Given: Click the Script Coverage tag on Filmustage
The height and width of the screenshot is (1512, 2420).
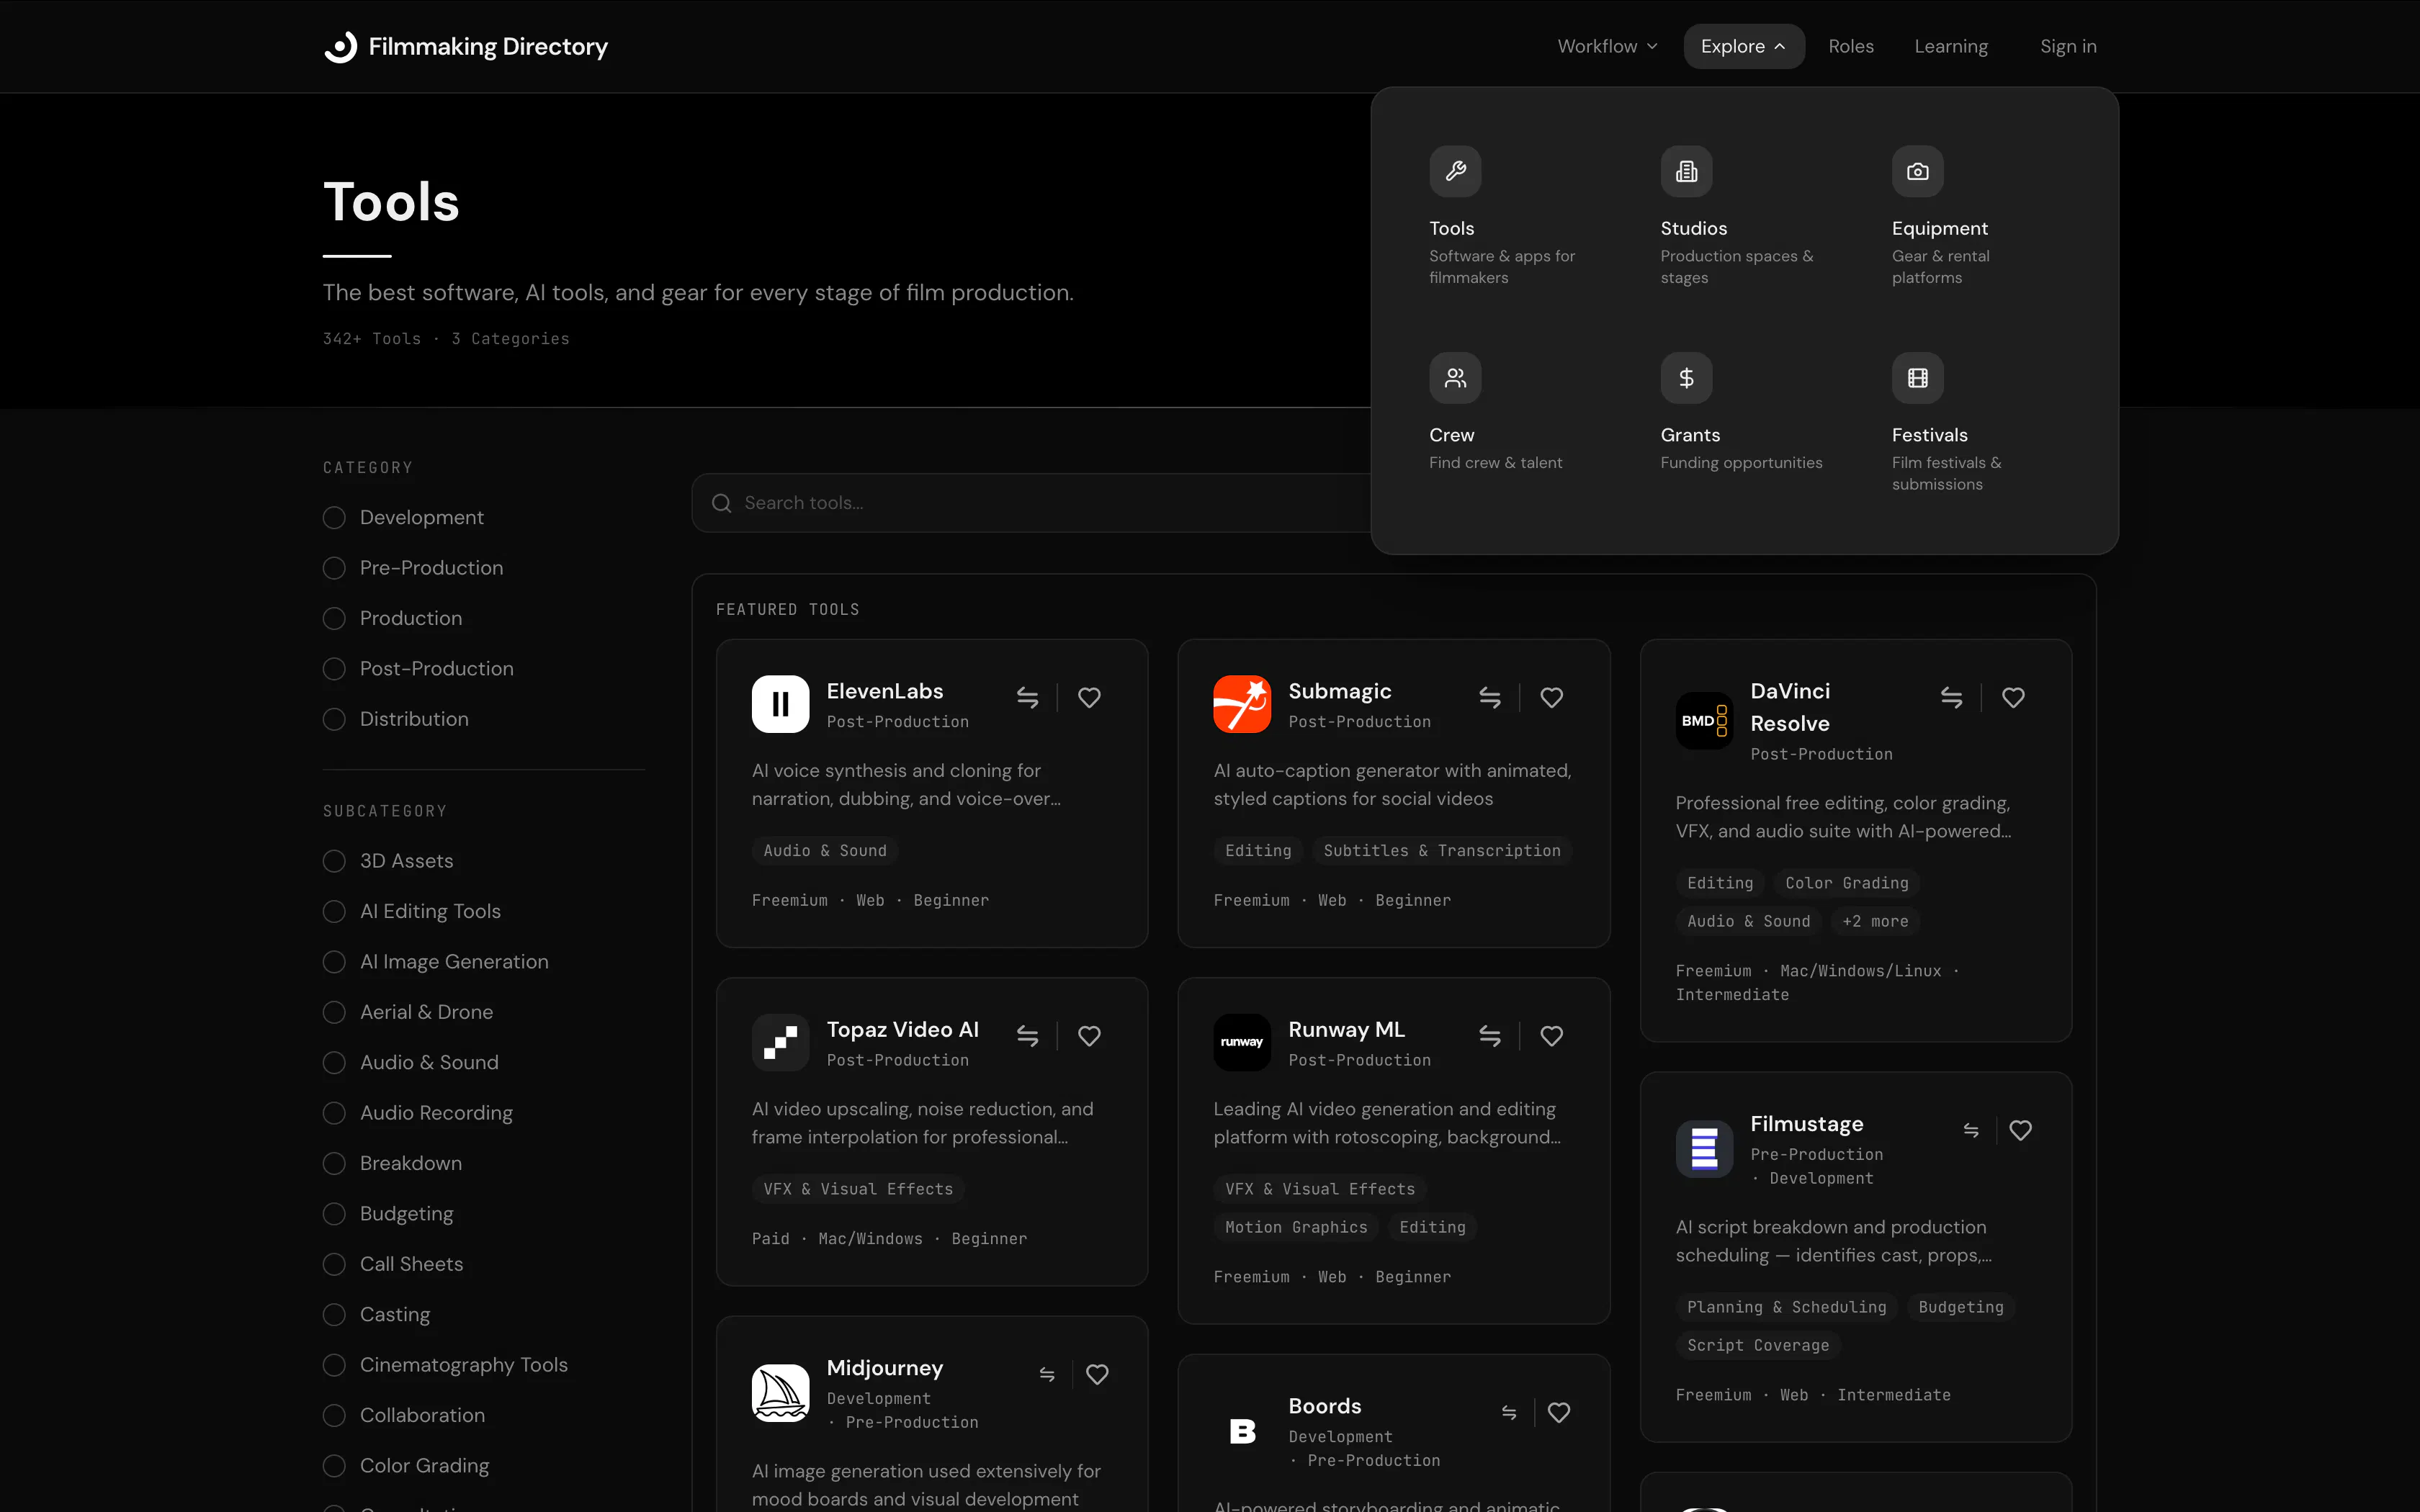Looking at the screenshot, I should [x=1758, y=1345].
